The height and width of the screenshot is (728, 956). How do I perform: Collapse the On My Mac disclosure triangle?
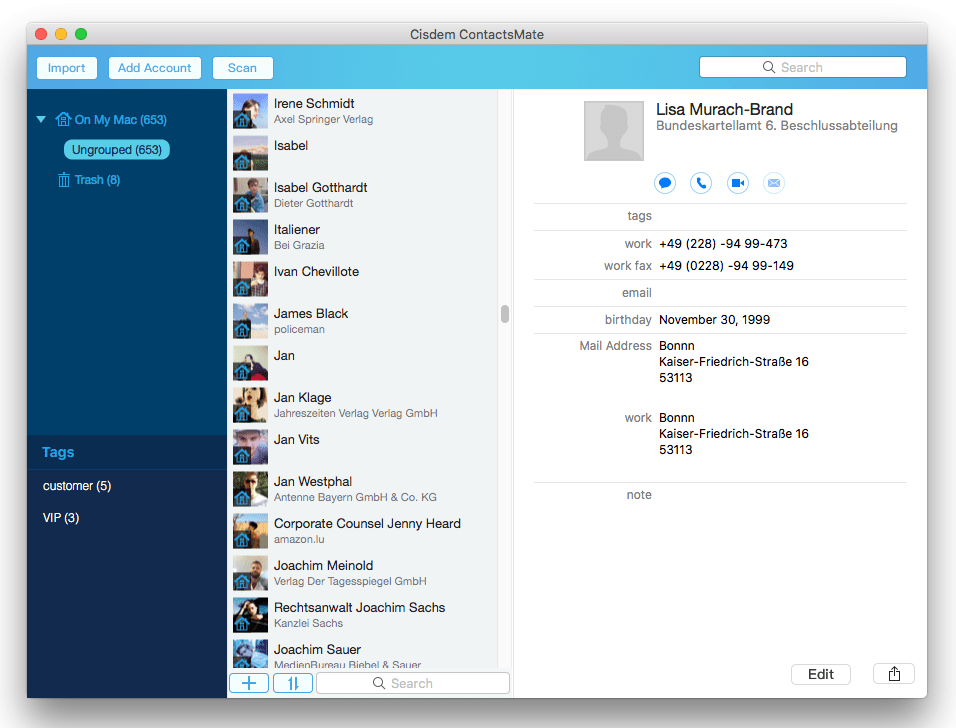click(x=41, y=119)
